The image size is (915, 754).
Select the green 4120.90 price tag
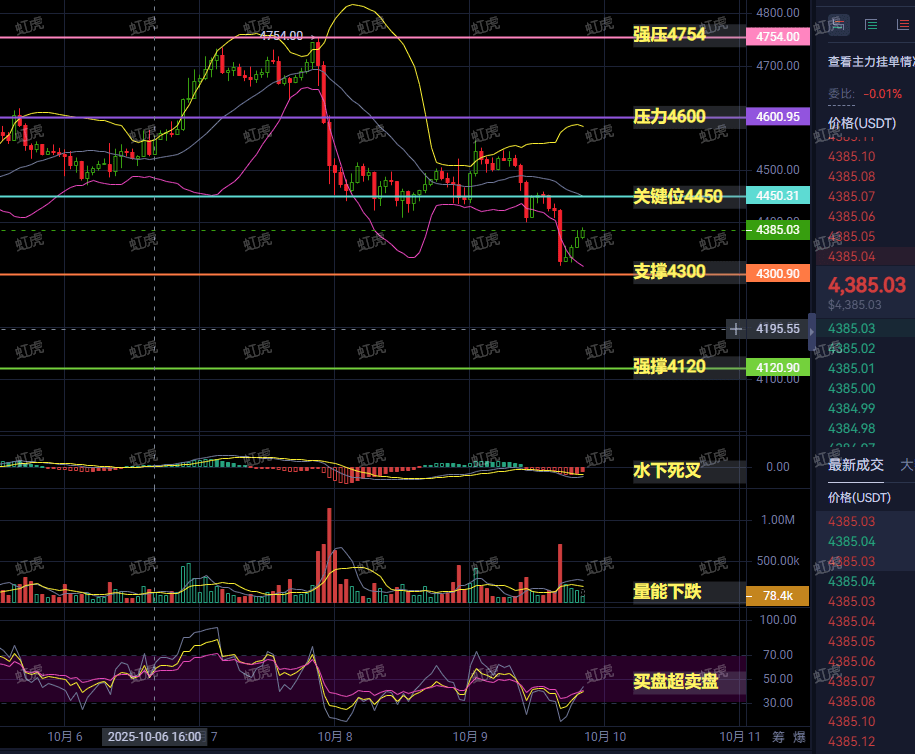click(778, 368)
